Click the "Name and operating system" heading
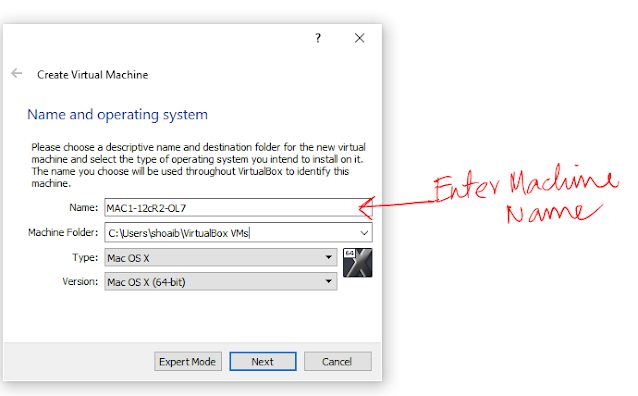Image resolution: width=638 pixels, height=396 pixels. pos(118,115)
